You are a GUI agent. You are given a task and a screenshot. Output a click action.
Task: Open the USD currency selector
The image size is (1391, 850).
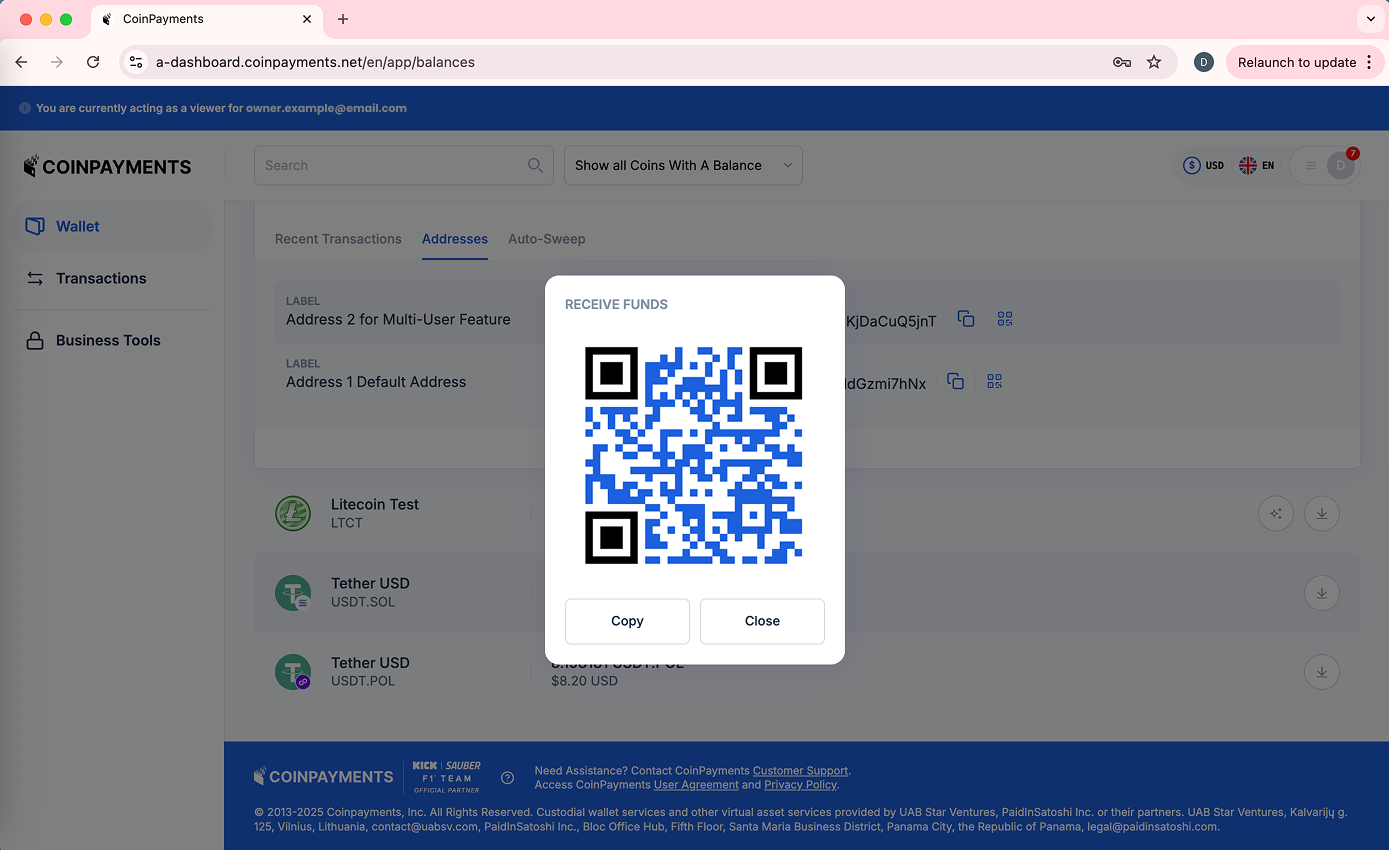pyautogui.click(x=1203, y=166)
